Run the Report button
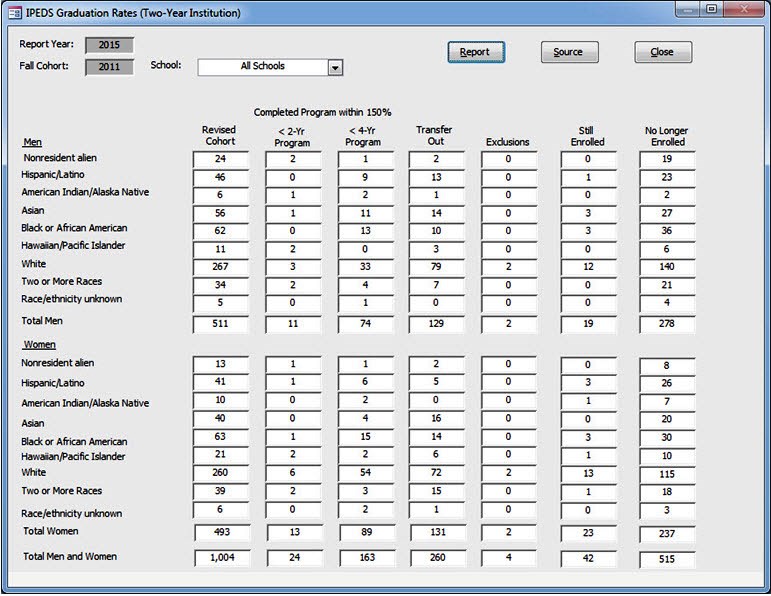Image resolution: width=771 pixels, height=596 pixels. (x=476, y=52)
